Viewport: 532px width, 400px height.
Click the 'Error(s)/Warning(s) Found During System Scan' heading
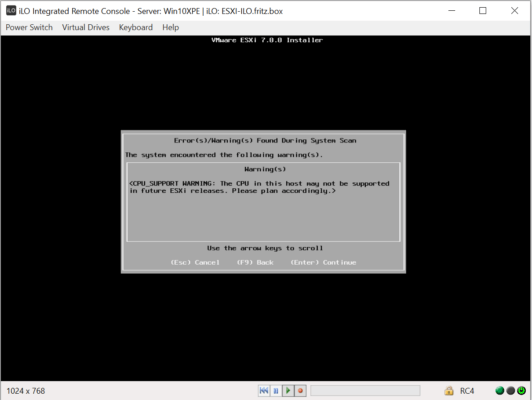coord(265,140)
